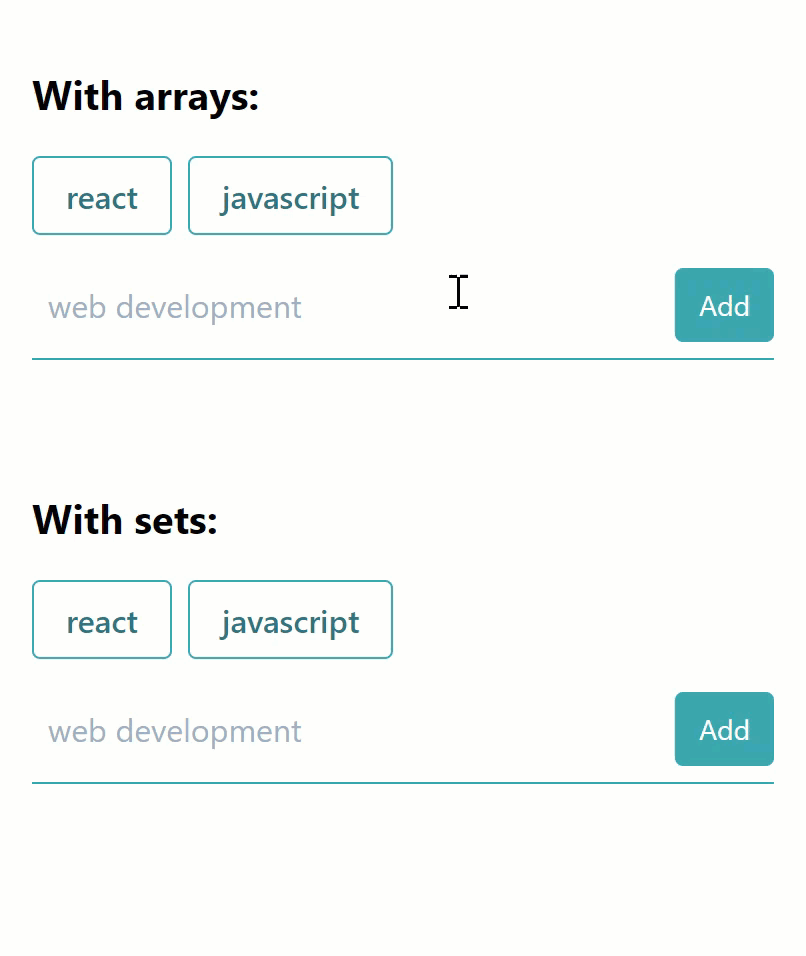Click empty space right of sets javascript tag
The image size is (806, 956).
coord(583,619)
